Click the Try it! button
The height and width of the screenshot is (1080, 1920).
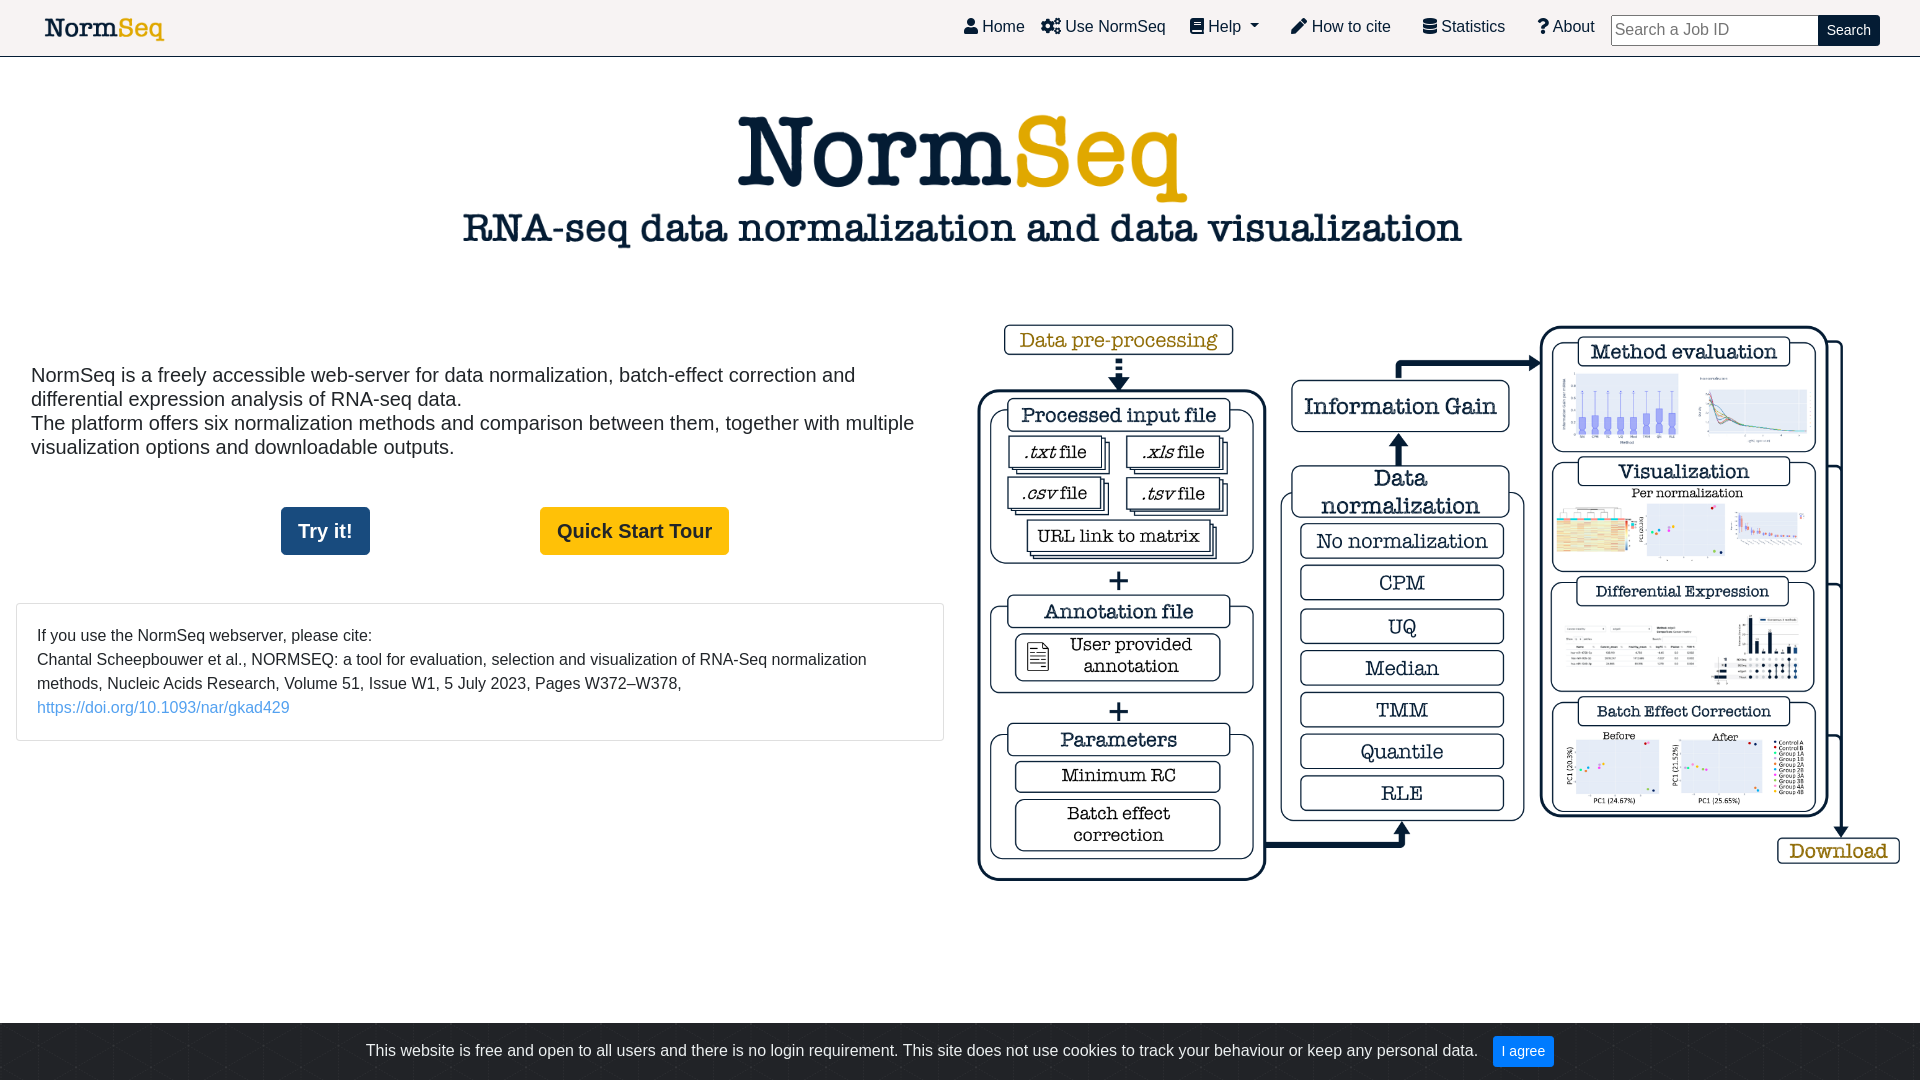point(325,531)
